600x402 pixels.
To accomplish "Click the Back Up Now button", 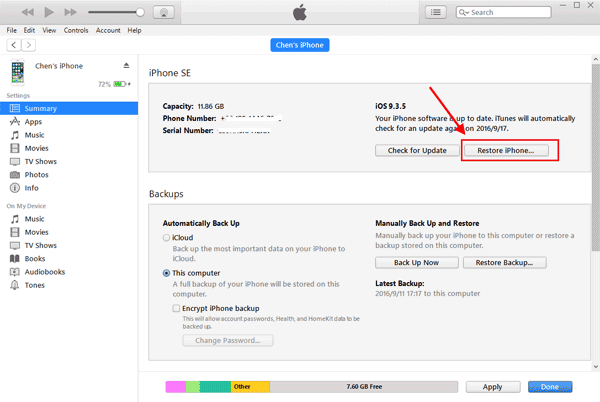I will 416,262.
